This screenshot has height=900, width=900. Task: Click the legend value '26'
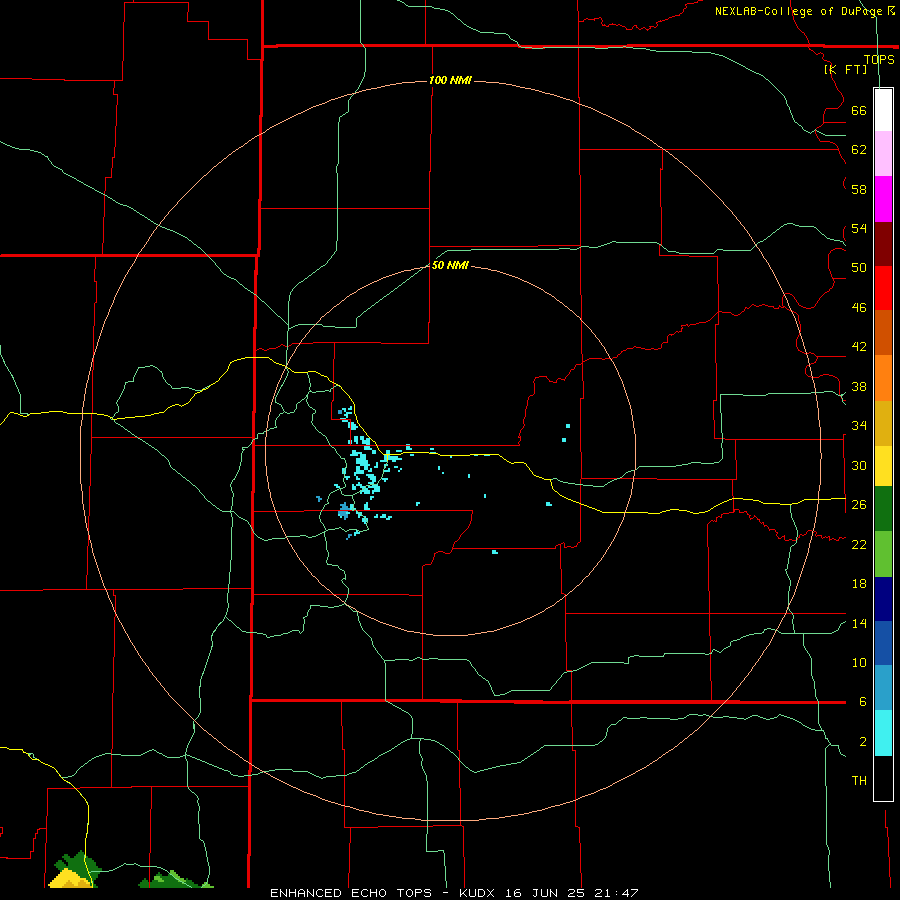coord(859,504)
